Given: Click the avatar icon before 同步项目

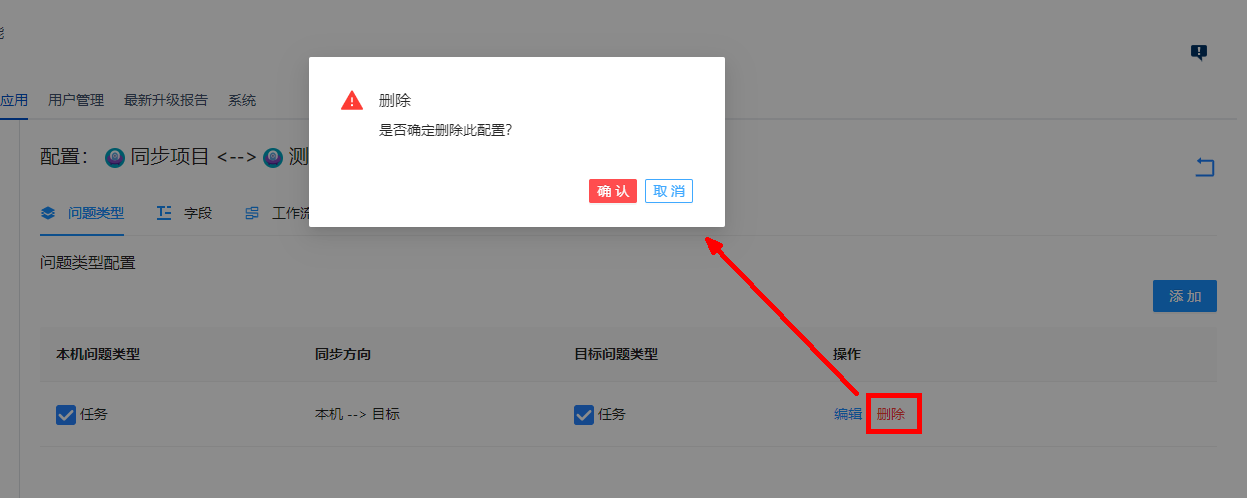Looking at the screenshot, I should pos(115,157).
